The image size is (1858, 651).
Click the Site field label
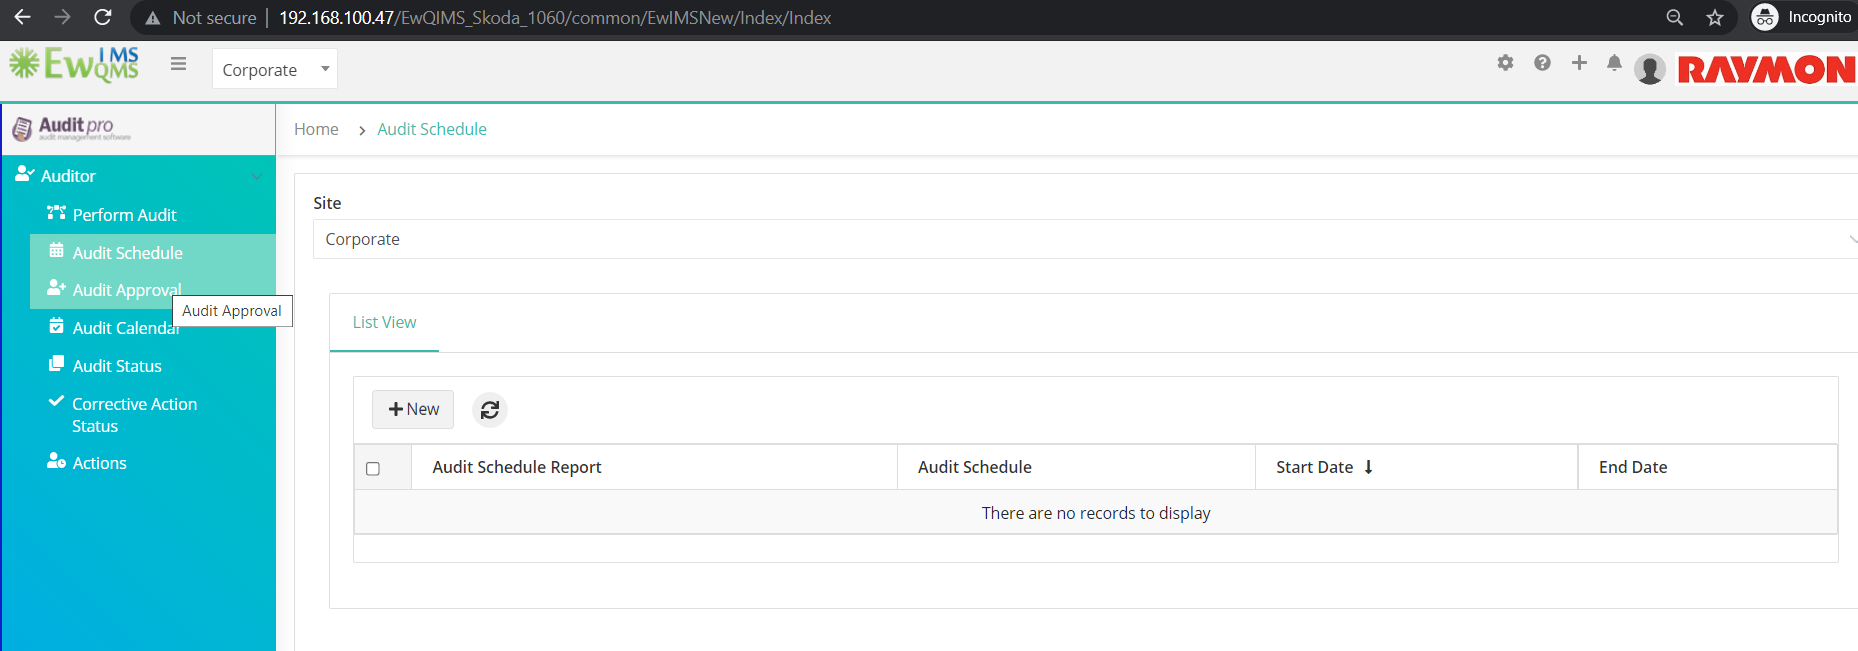coord(327,203)
